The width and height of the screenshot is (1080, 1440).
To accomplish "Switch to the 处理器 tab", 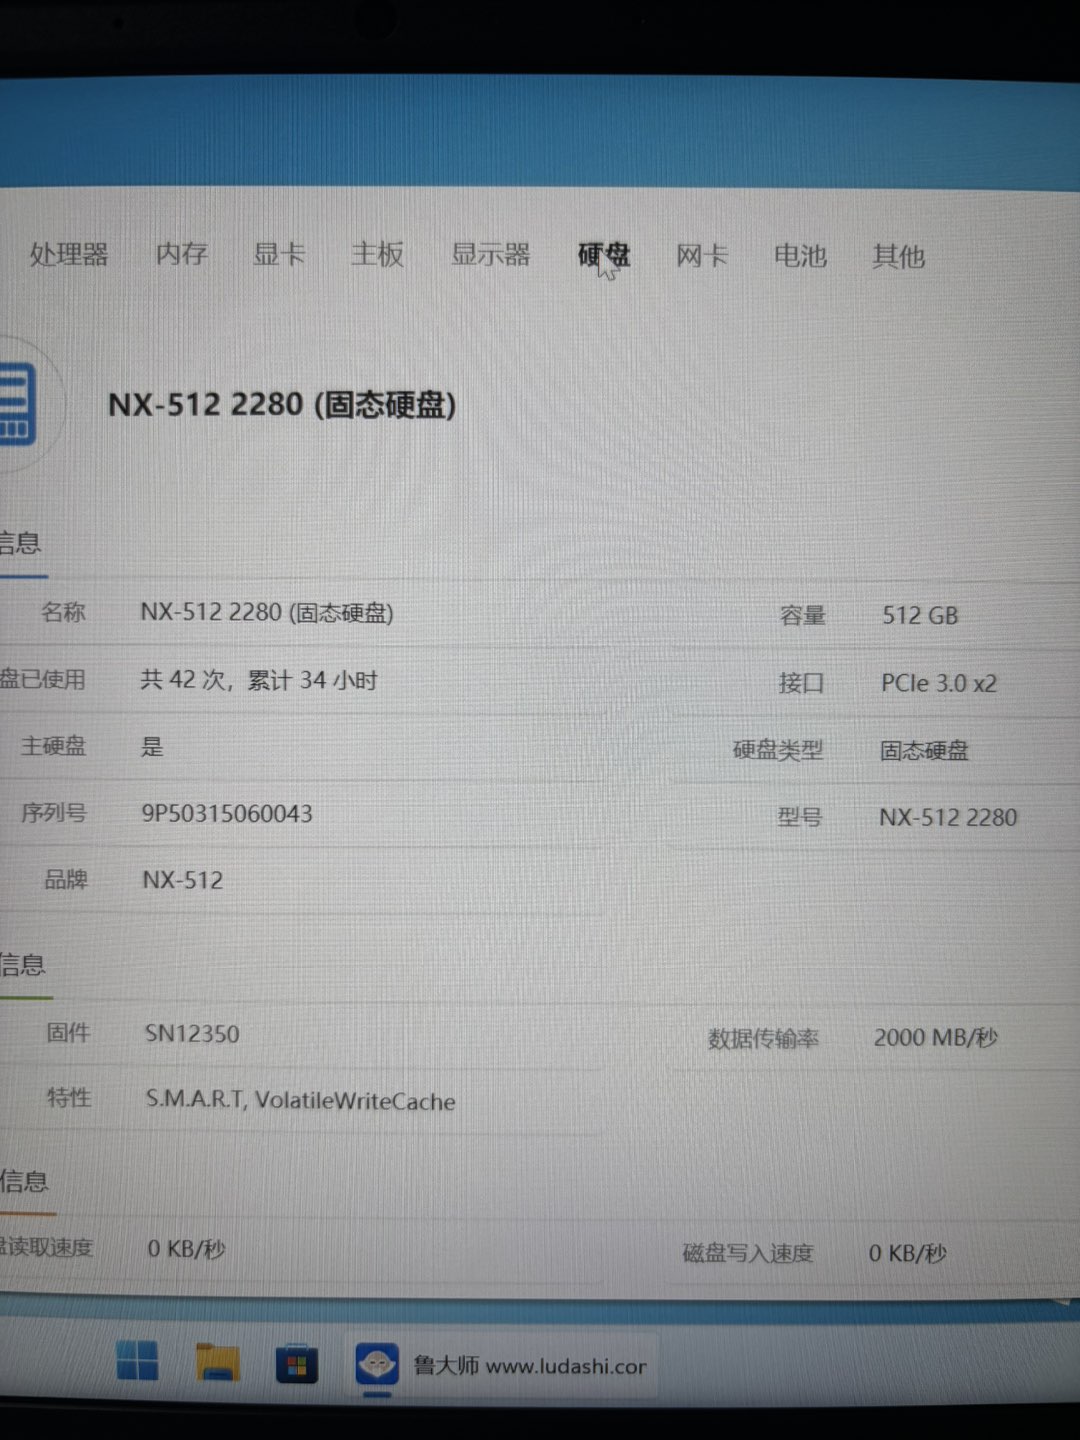I will pyautogui.click(x=68, y=254).
